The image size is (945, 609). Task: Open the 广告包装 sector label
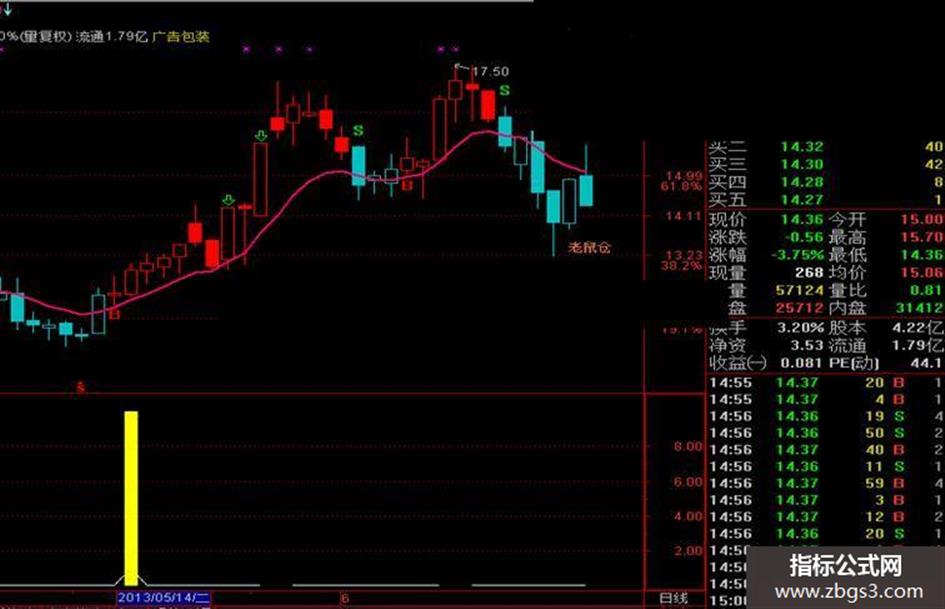coord(181,36)
